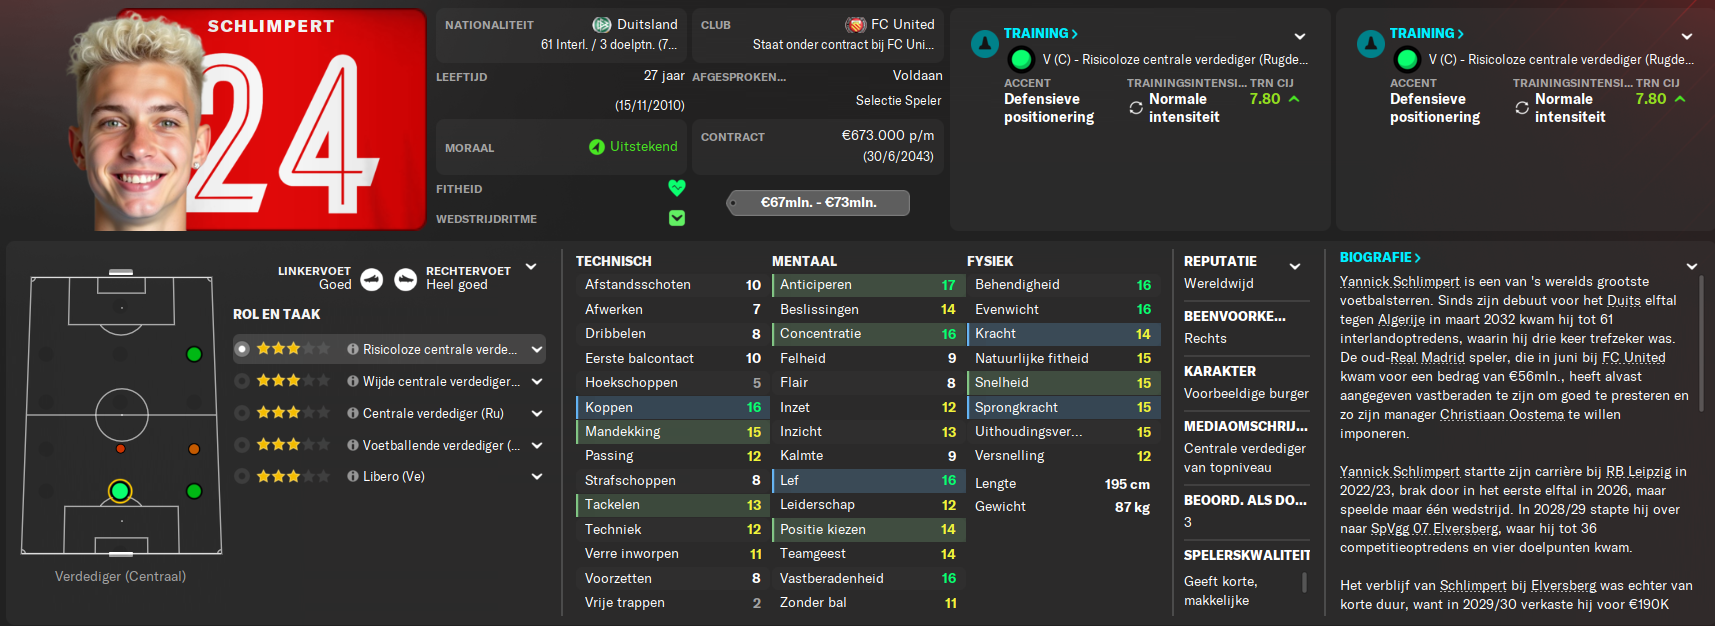Click the Germany flag icon
The width and height of the screenshot is (1715, 626).
(x=602, y=24)
